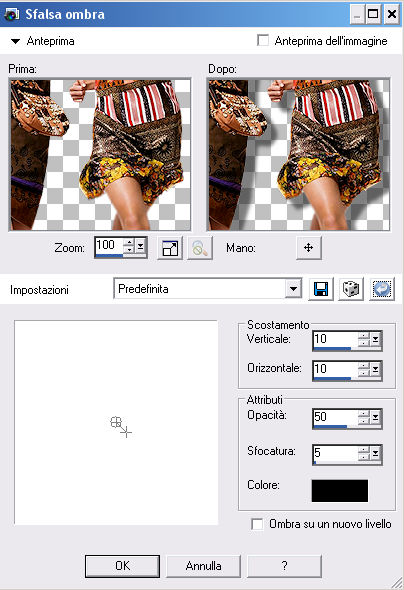
Task: Open the black Colore swatch
Action: pos(340,490)
